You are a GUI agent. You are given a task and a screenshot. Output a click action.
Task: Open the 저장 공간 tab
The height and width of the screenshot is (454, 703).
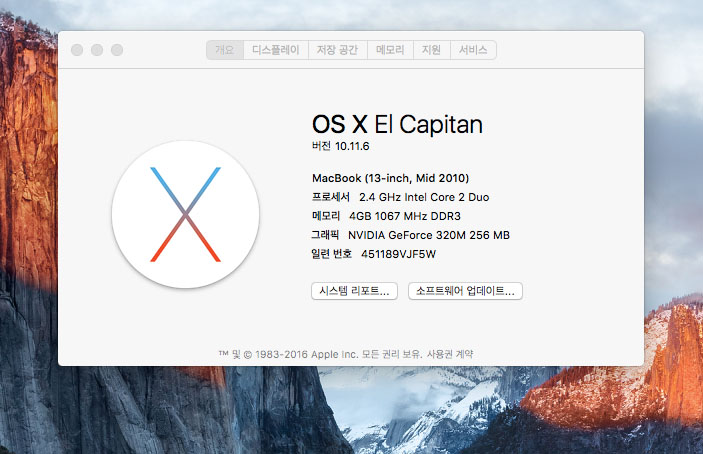tap(336, 50)
